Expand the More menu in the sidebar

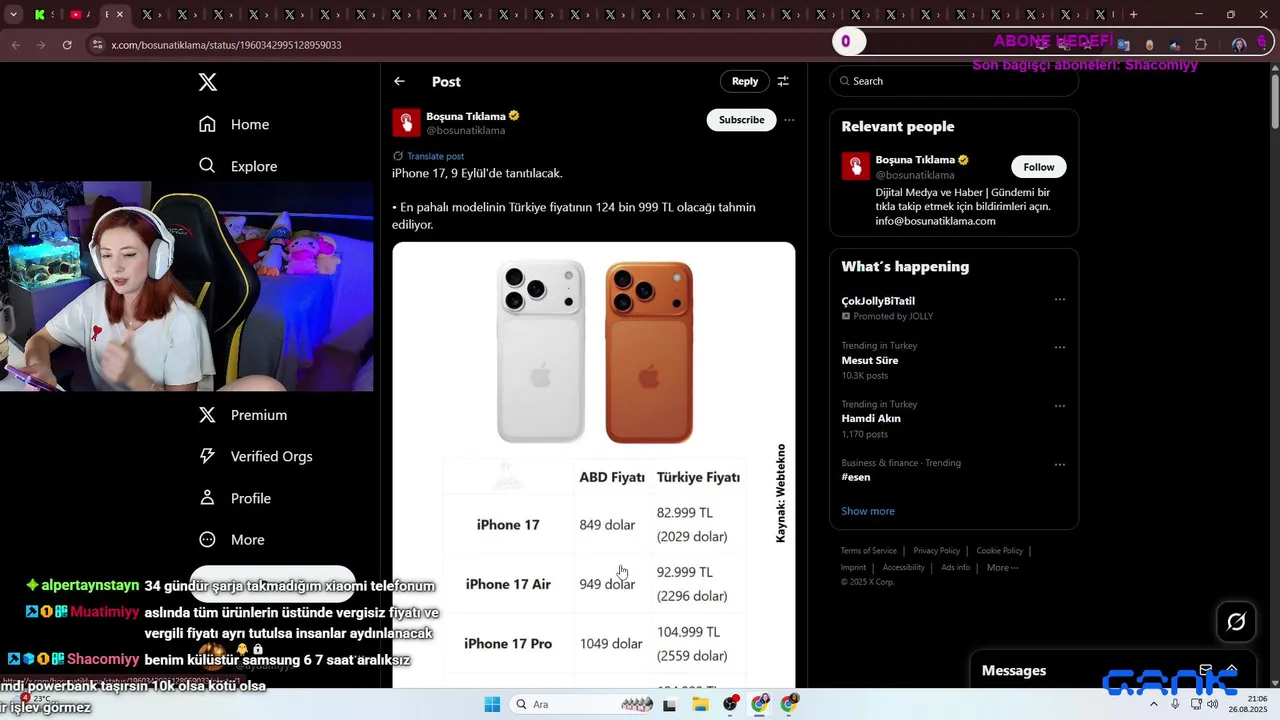click(x=232, y=539)
